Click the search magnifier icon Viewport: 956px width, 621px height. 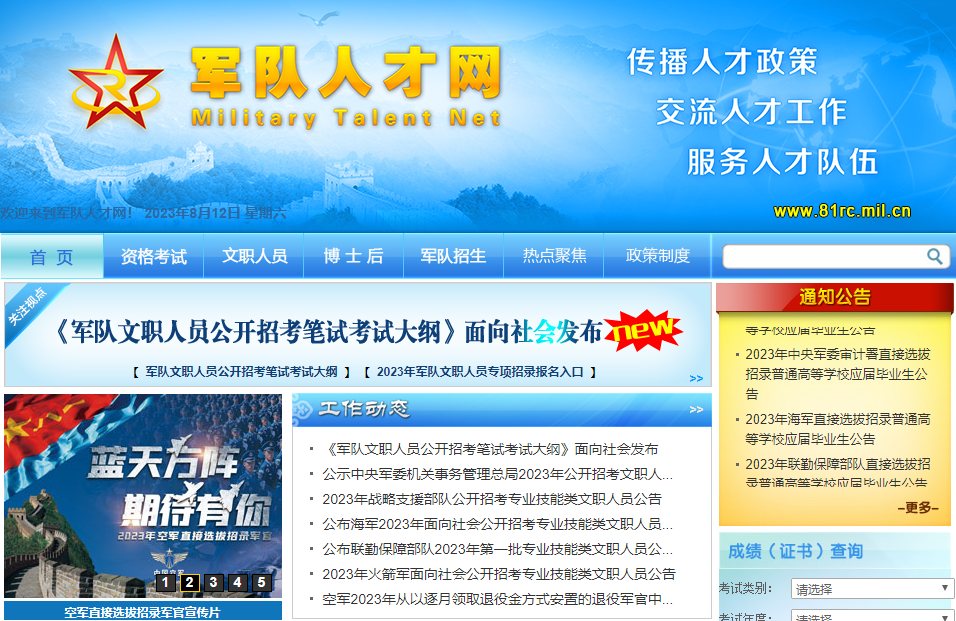(935, 256)
